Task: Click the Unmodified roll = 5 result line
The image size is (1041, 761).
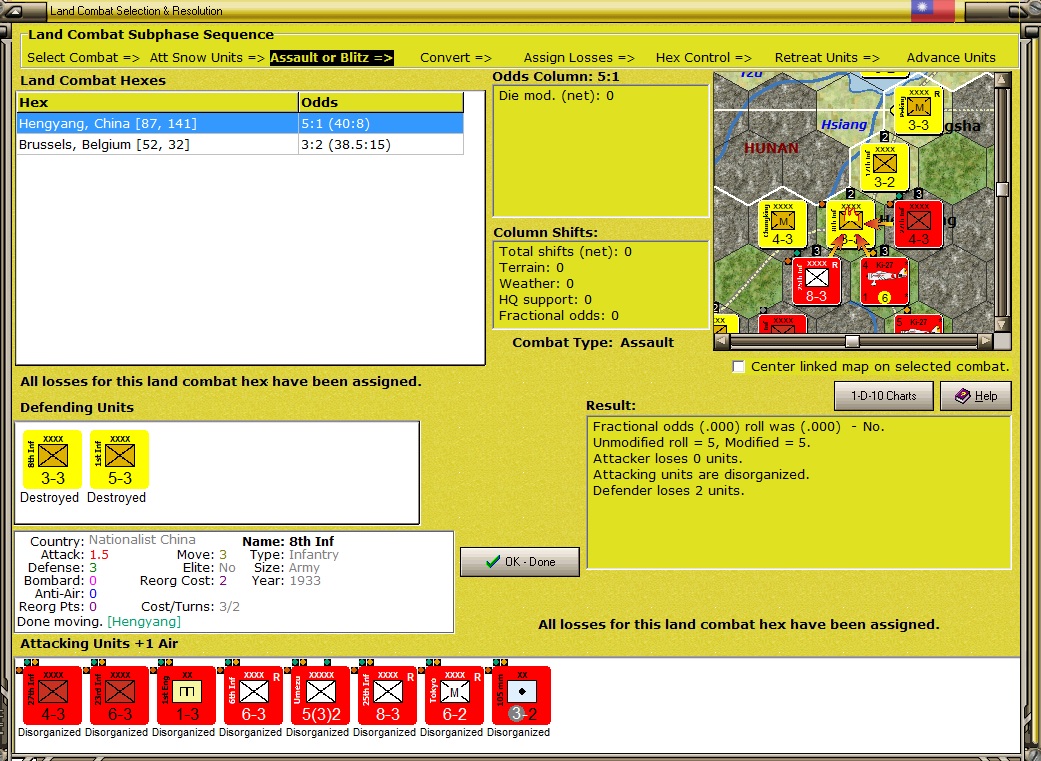Action: click(x=702, y=443)
